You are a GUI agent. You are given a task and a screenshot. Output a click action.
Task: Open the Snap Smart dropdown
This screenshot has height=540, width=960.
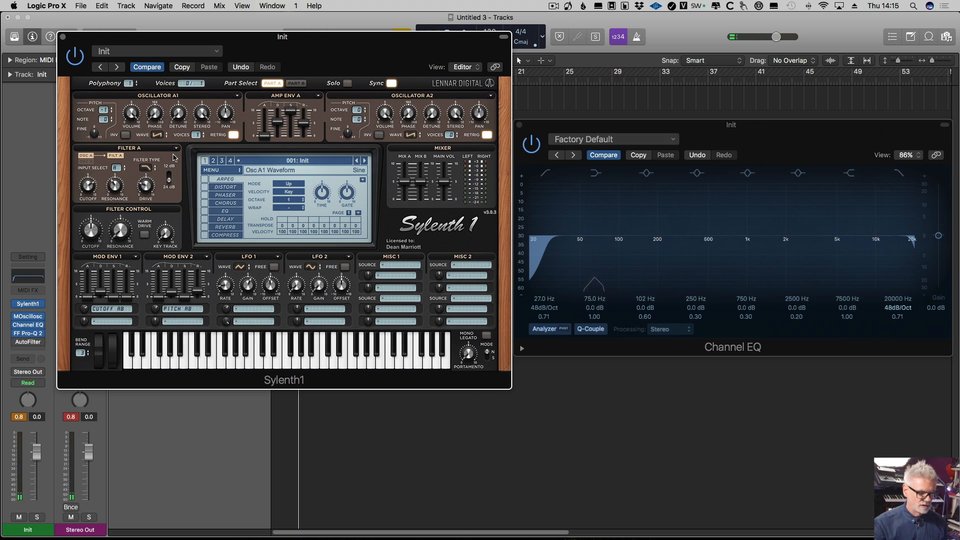pos(713,61)
